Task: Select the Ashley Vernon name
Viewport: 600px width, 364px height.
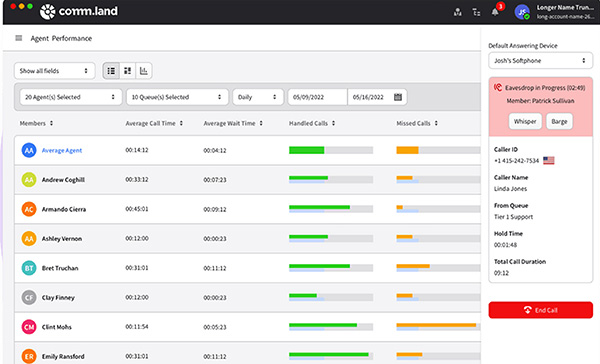Action: (62, 239)
